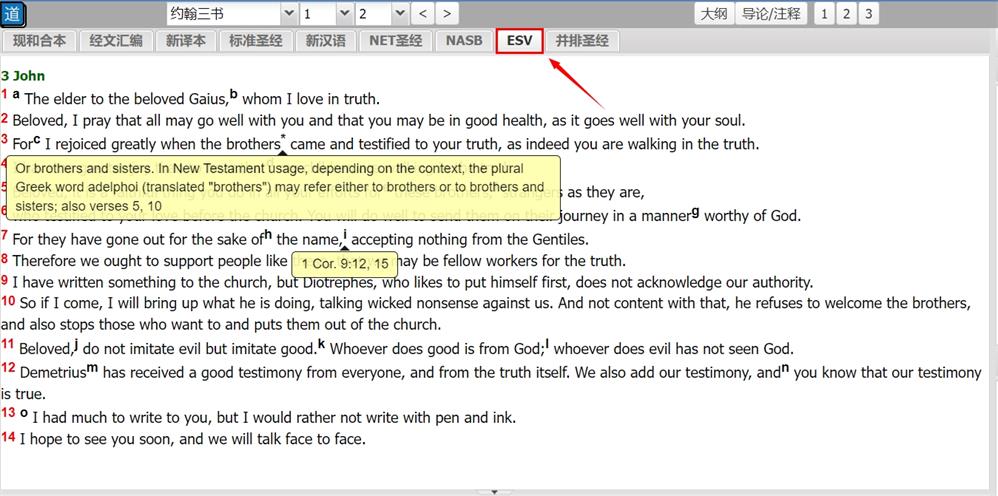Switch to the 标准圣经 tab

tap(256, 41)
